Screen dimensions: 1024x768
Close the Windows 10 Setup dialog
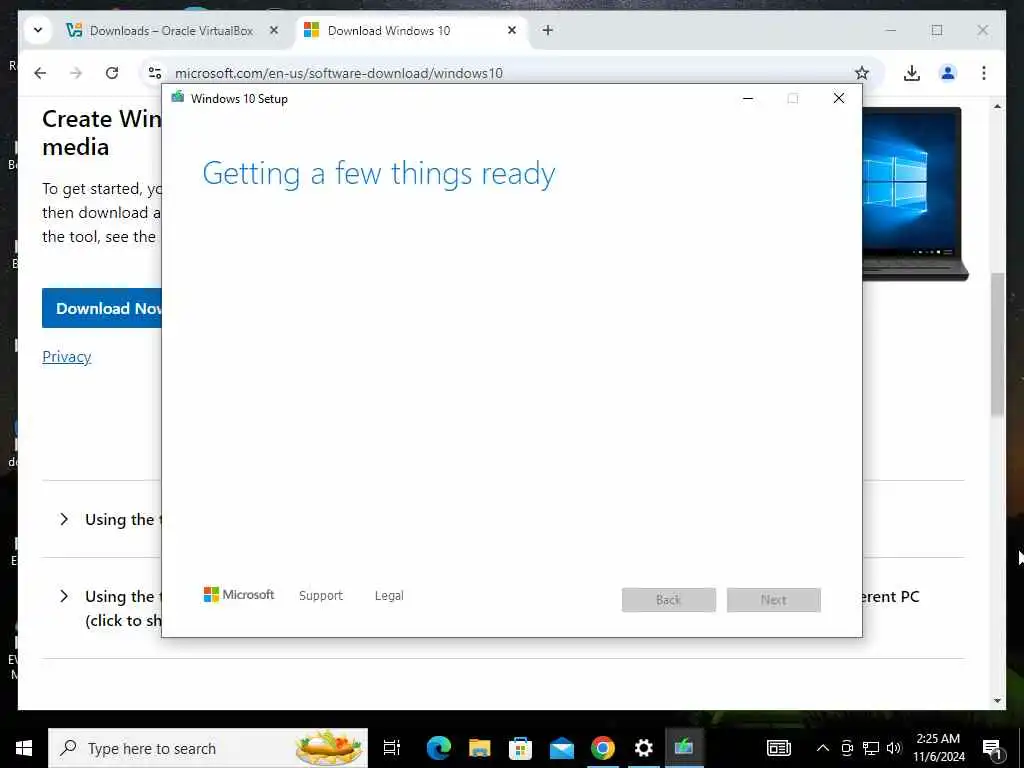tap(839, 99)
